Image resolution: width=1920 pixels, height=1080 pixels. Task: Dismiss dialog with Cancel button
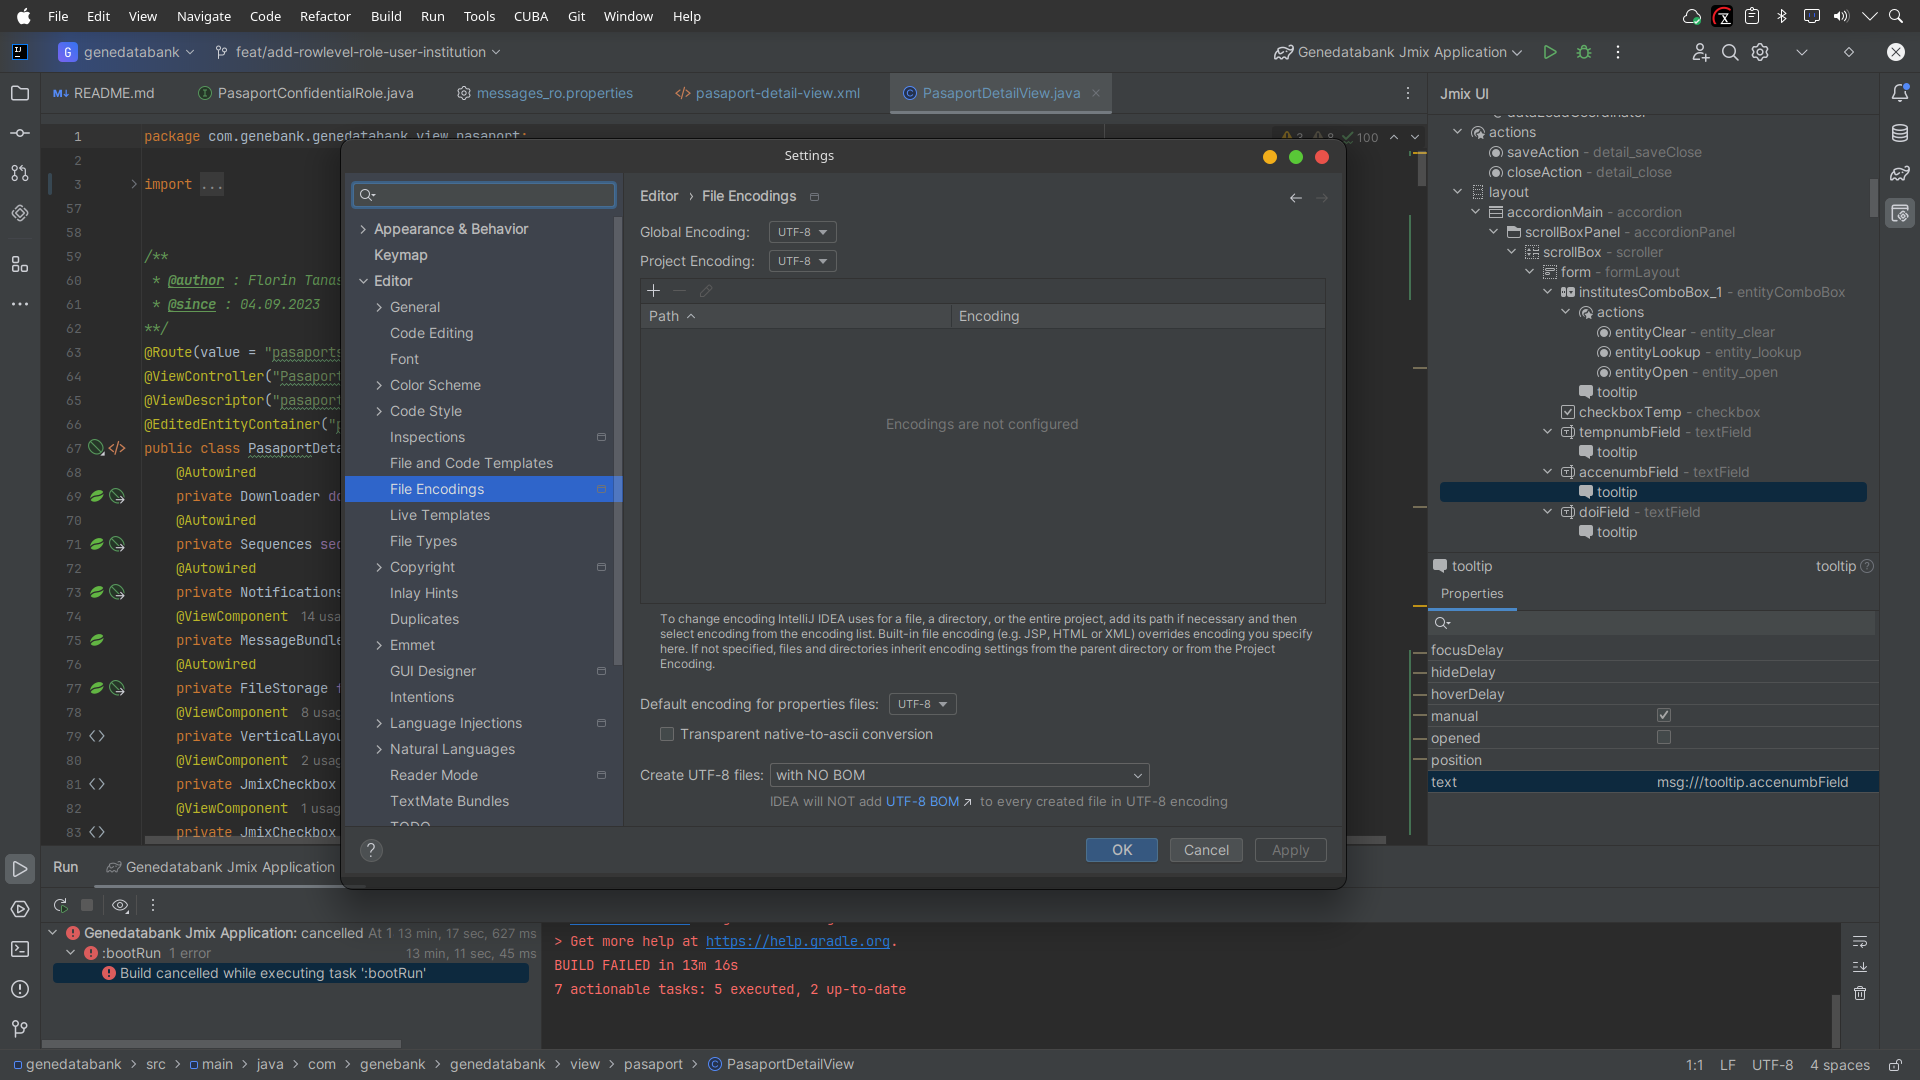[1206, 850]
